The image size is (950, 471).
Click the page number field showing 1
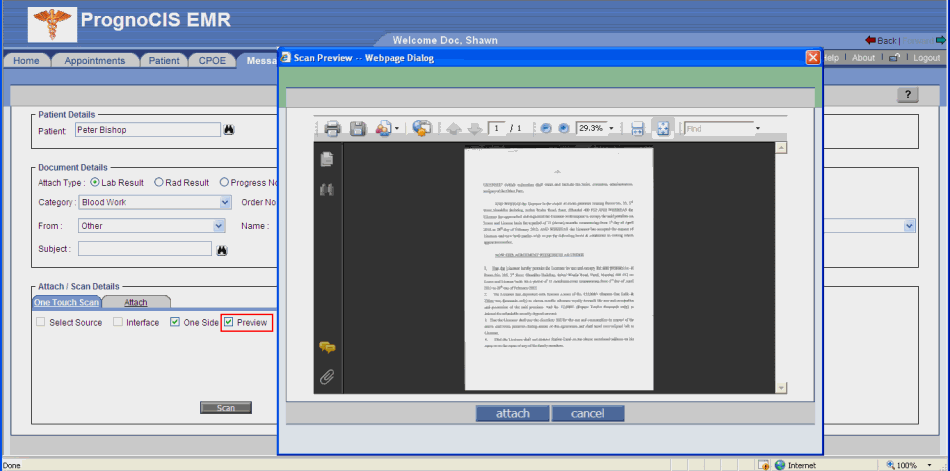(x=497, y=129)
